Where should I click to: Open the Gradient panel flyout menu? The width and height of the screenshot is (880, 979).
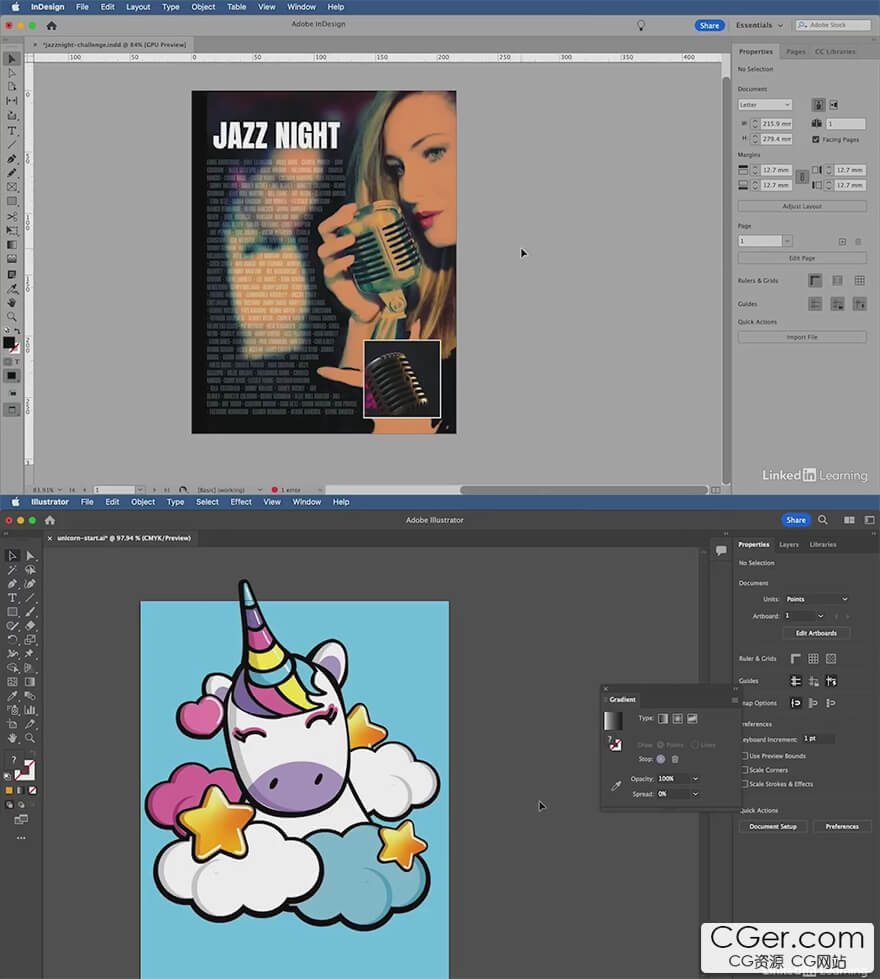coord(734,700)
